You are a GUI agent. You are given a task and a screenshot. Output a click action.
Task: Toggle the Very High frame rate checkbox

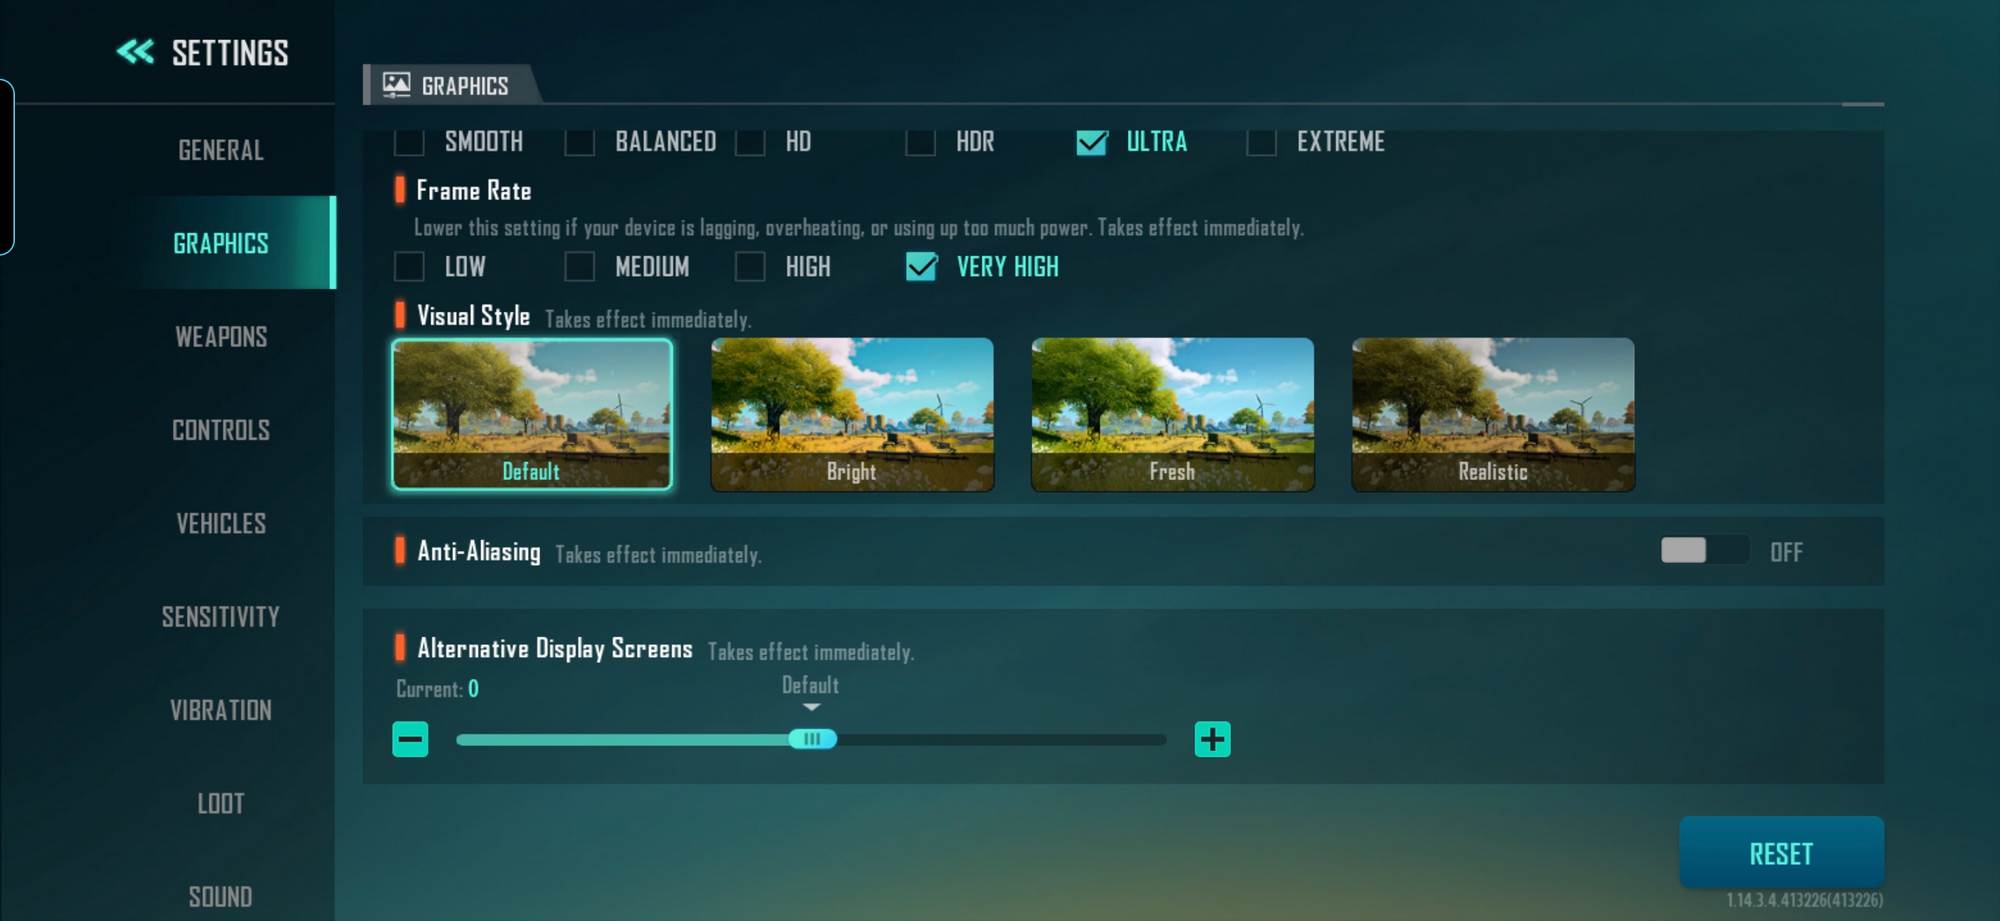pyautogui.click(x=921, y=267)
